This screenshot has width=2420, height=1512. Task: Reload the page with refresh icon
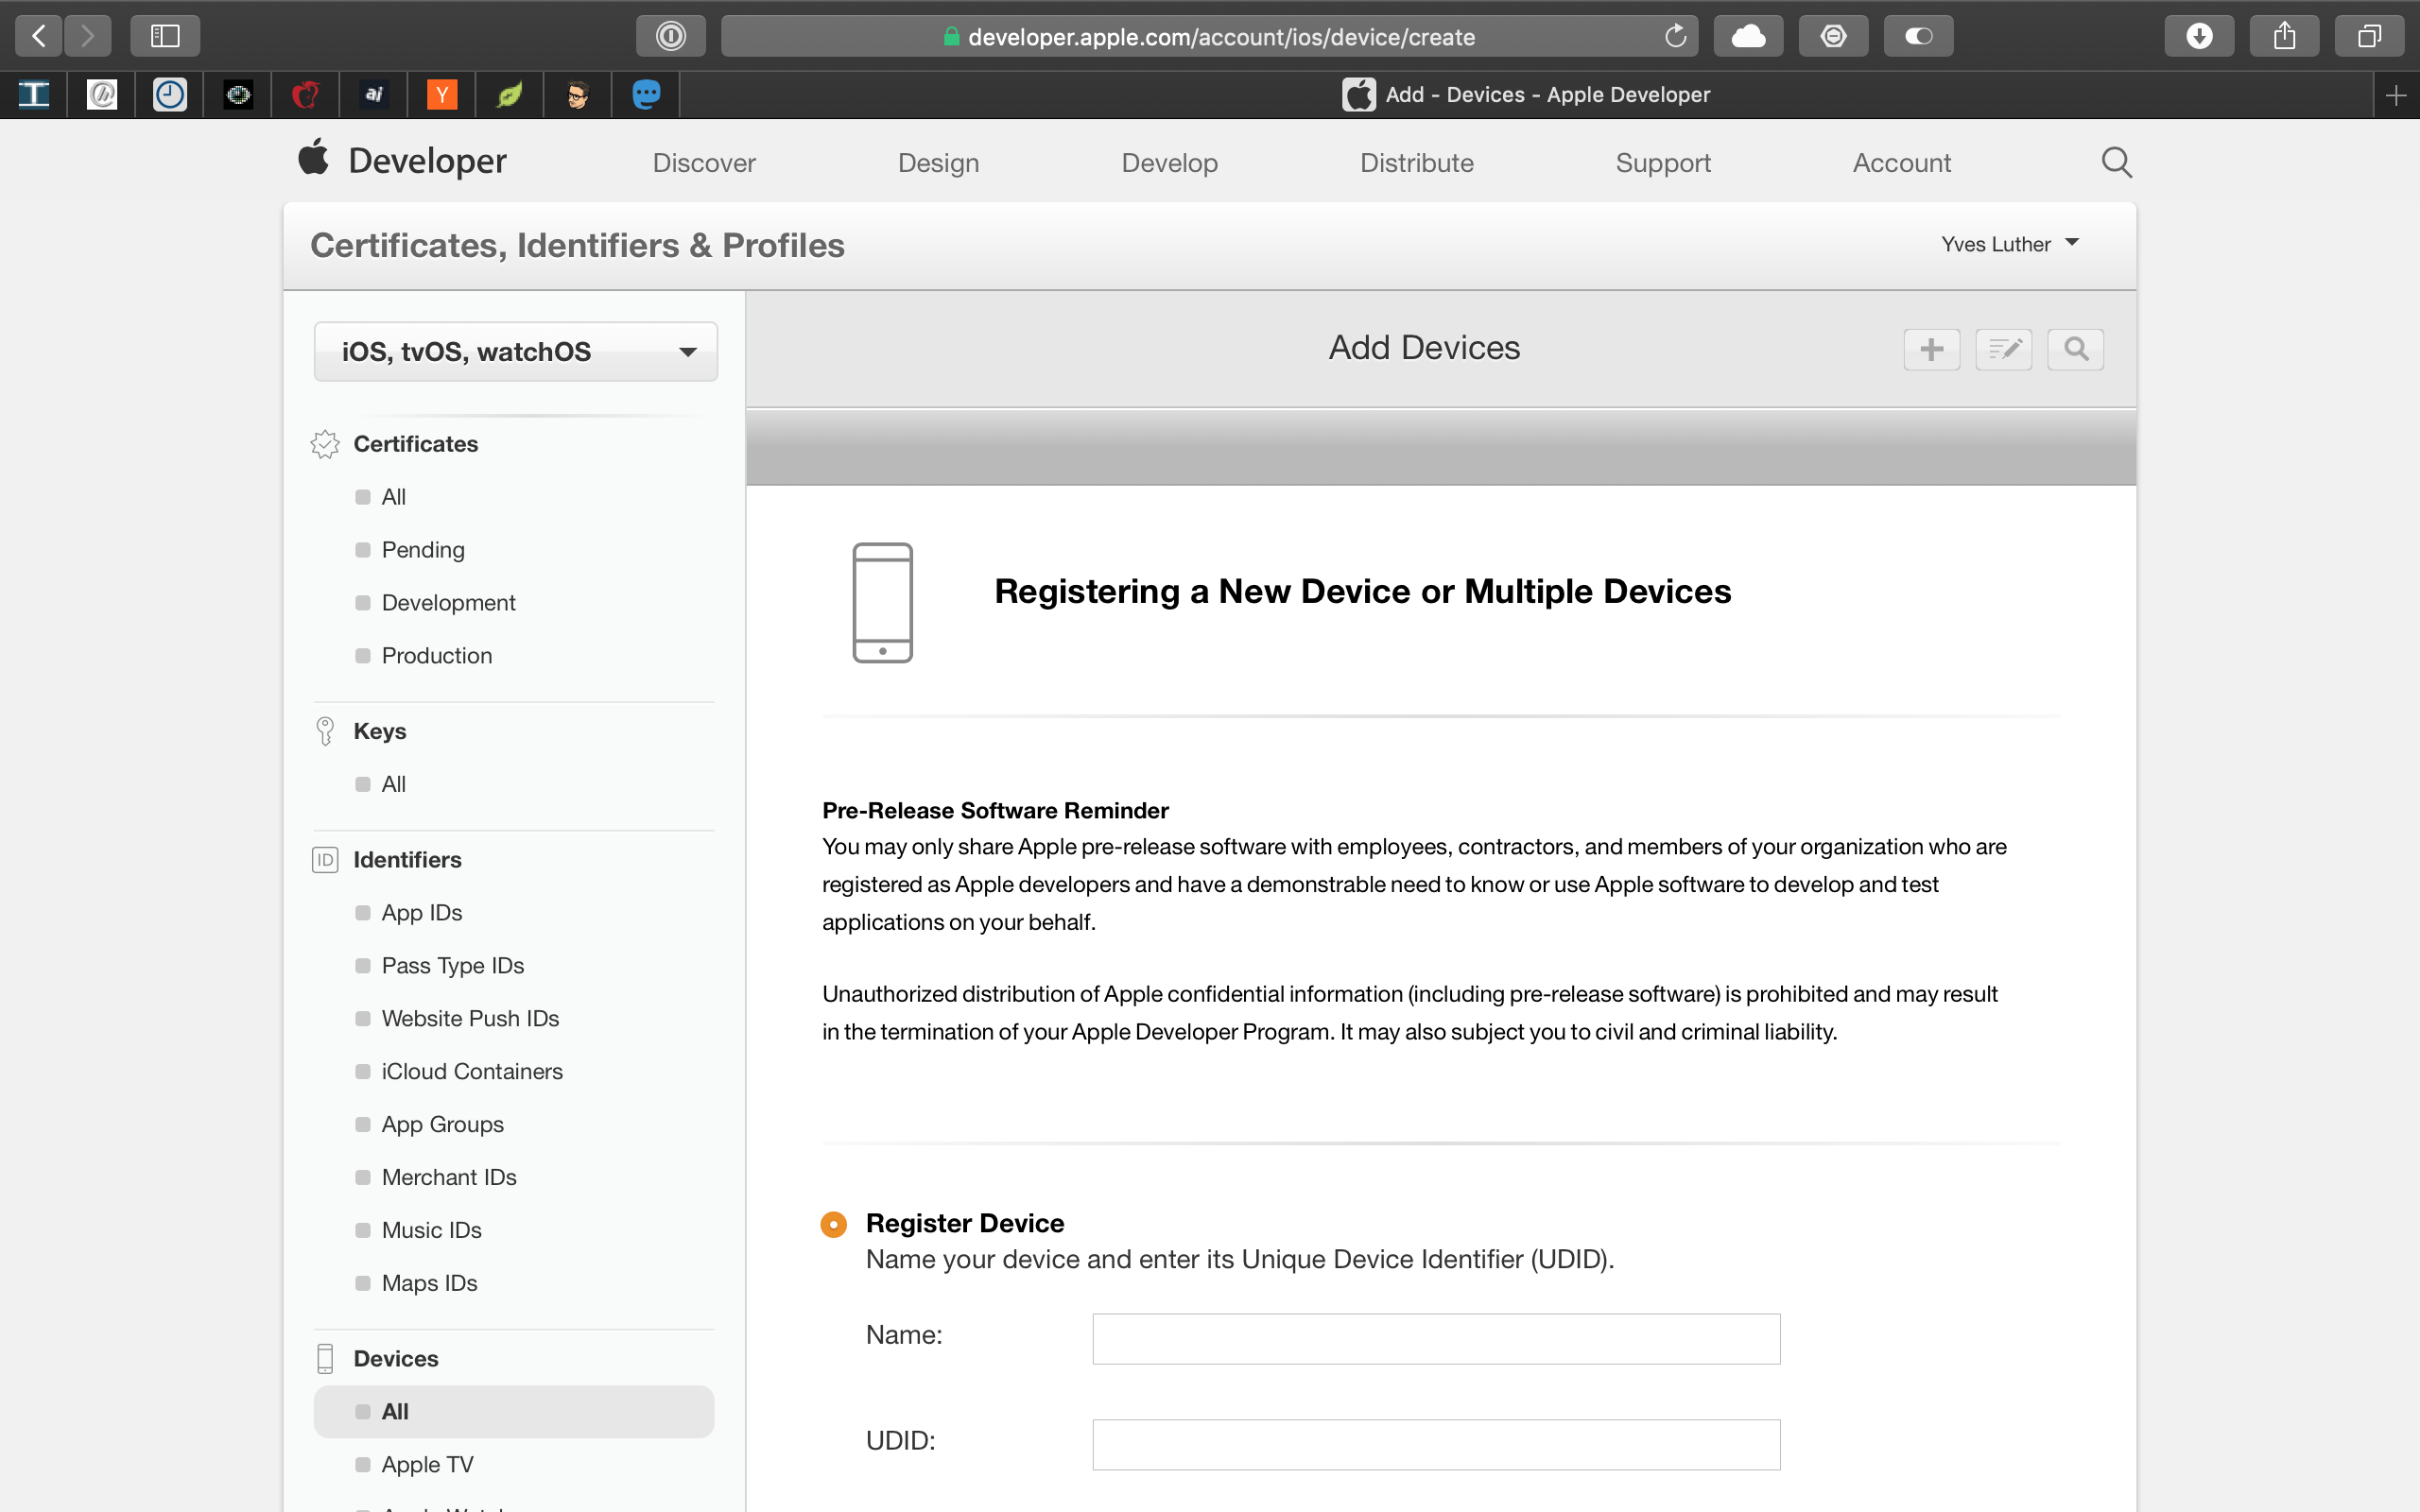(x=1675, y=37)
